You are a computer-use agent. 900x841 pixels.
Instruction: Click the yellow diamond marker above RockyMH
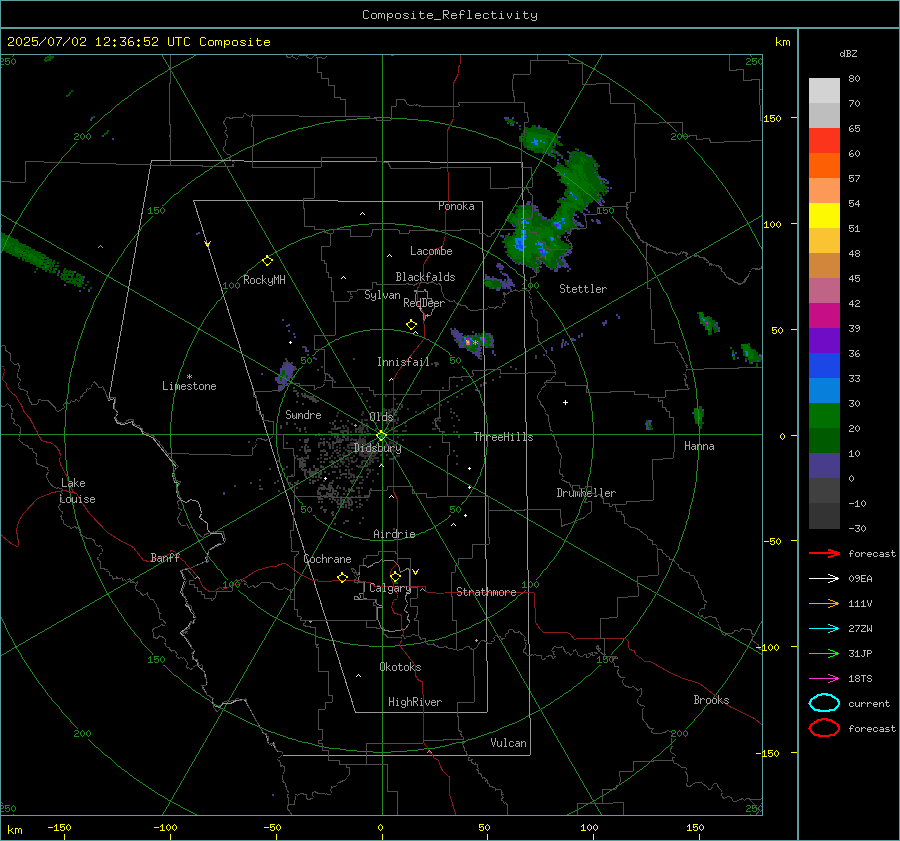pyautogui.click(x=267, y=261)
